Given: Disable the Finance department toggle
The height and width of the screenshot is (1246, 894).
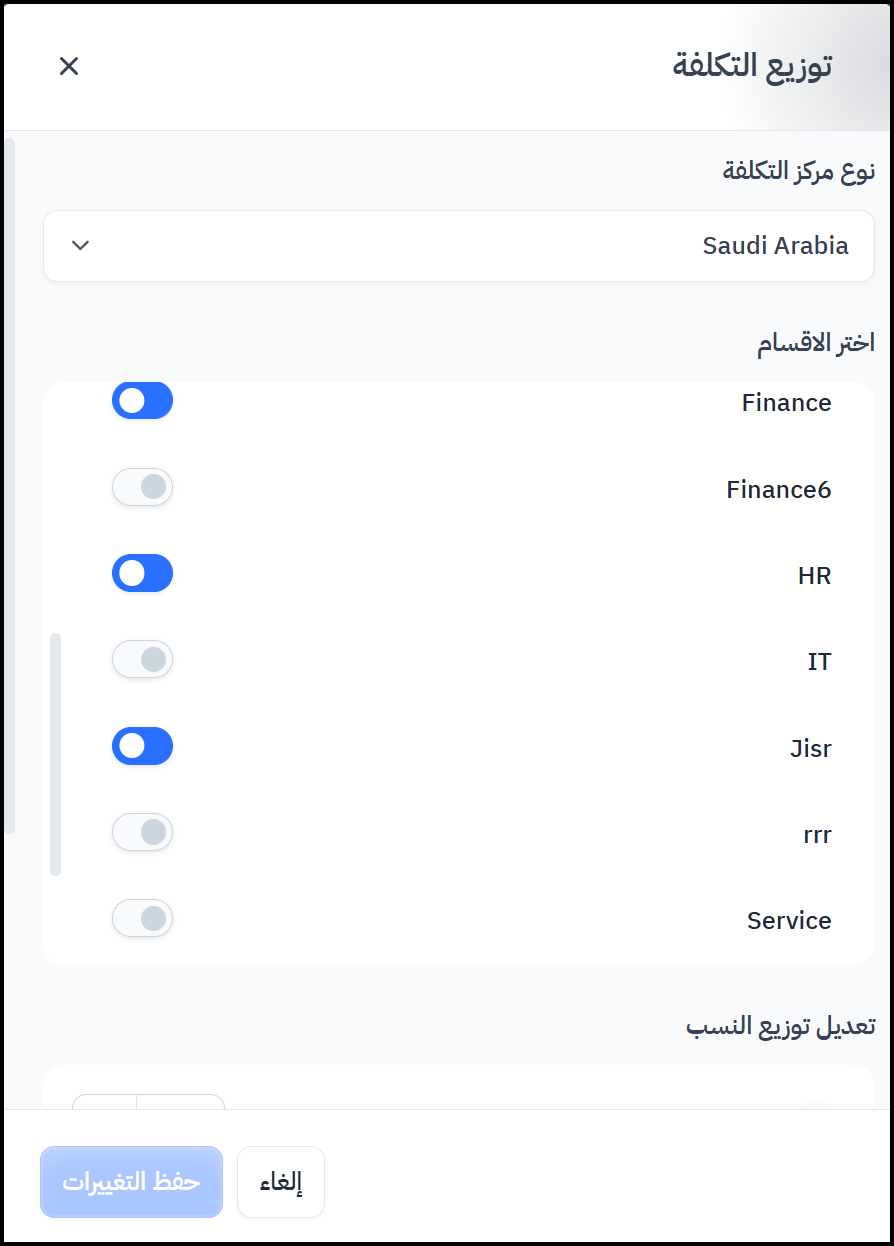Looking at the screenshot, I should 142,401.
